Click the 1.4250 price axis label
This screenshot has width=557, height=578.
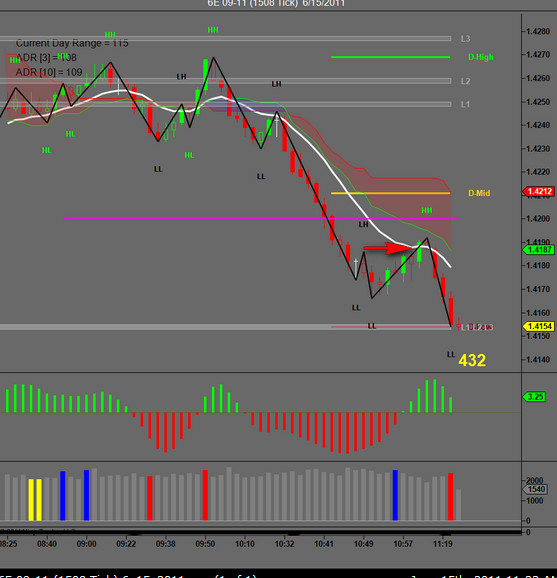point(538,102)
